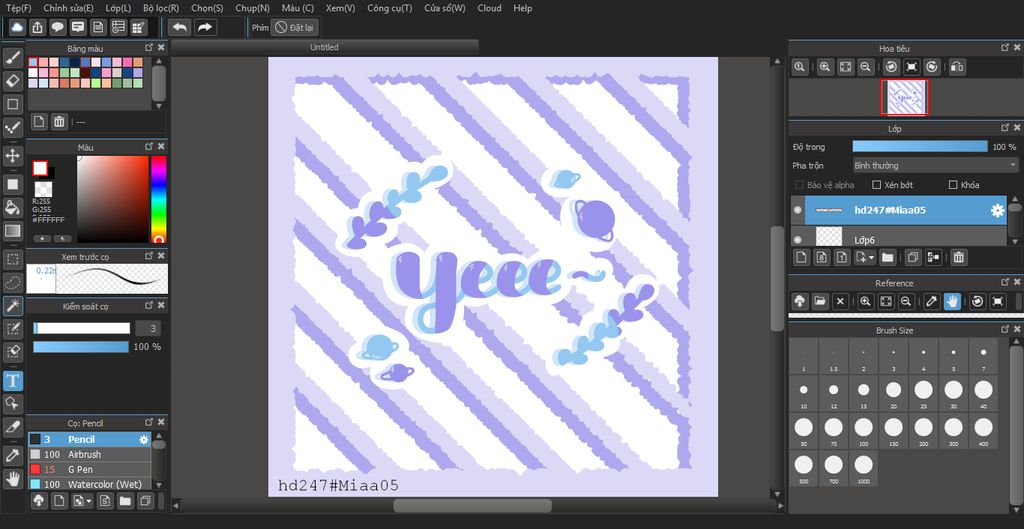
Task: Delete the selected palette color with trash icon
Action: point(59,121)
